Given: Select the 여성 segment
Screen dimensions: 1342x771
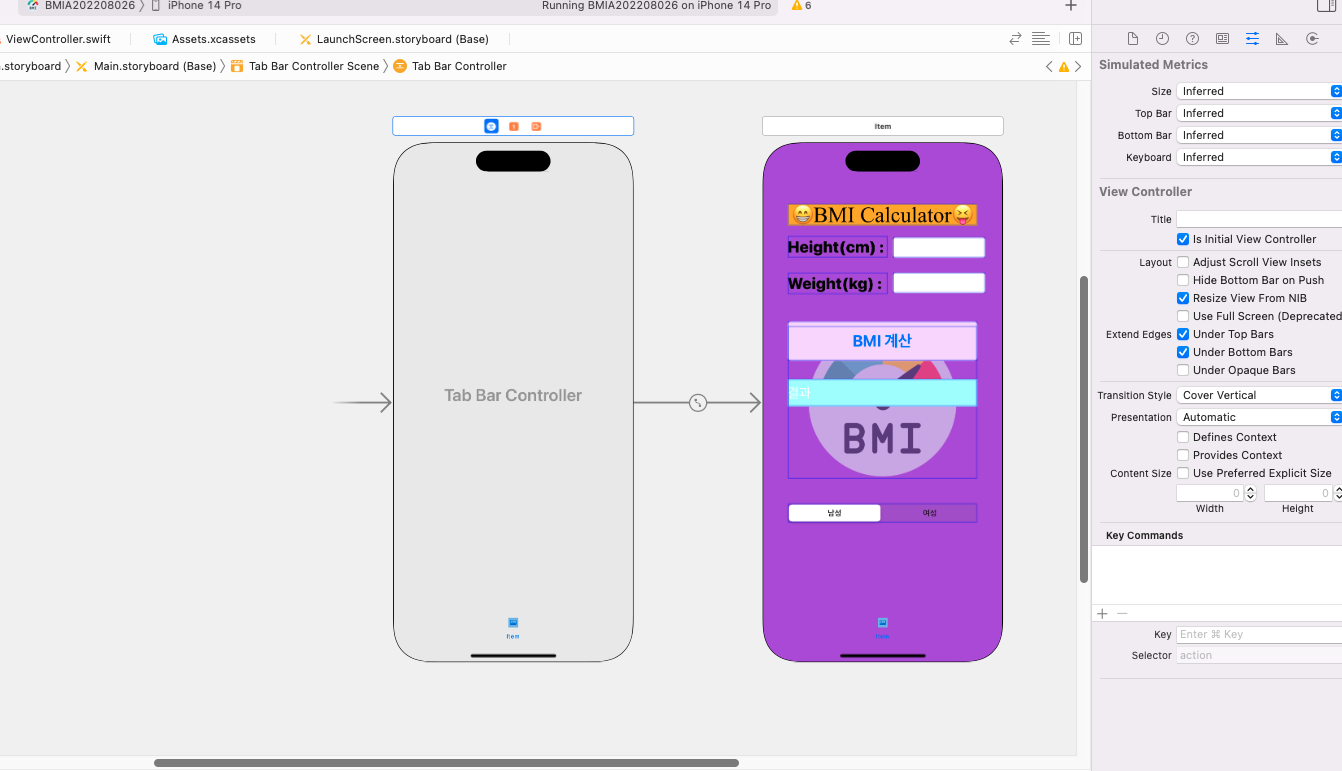Looking at the screenshot, I should tap(929, 513).
